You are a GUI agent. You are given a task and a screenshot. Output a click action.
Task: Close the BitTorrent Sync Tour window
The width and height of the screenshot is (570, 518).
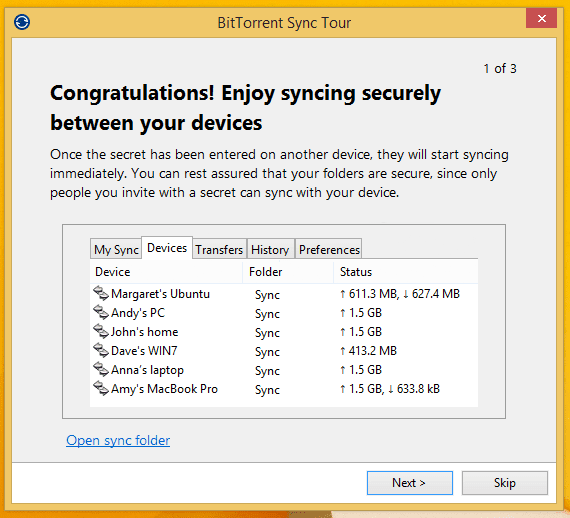pyautogui.click(x=541, y=18)
